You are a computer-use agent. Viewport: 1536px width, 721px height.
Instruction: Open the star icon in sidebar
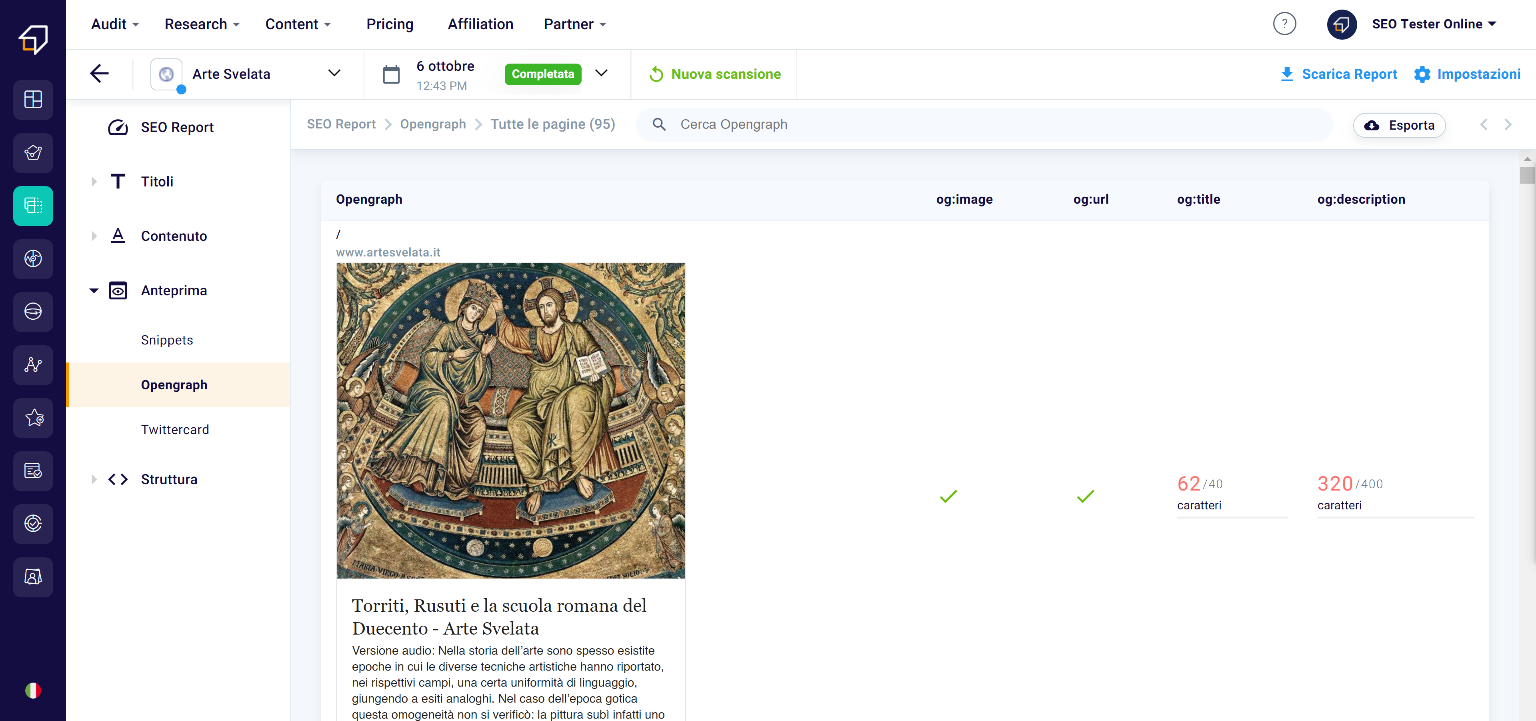point(33,418)
